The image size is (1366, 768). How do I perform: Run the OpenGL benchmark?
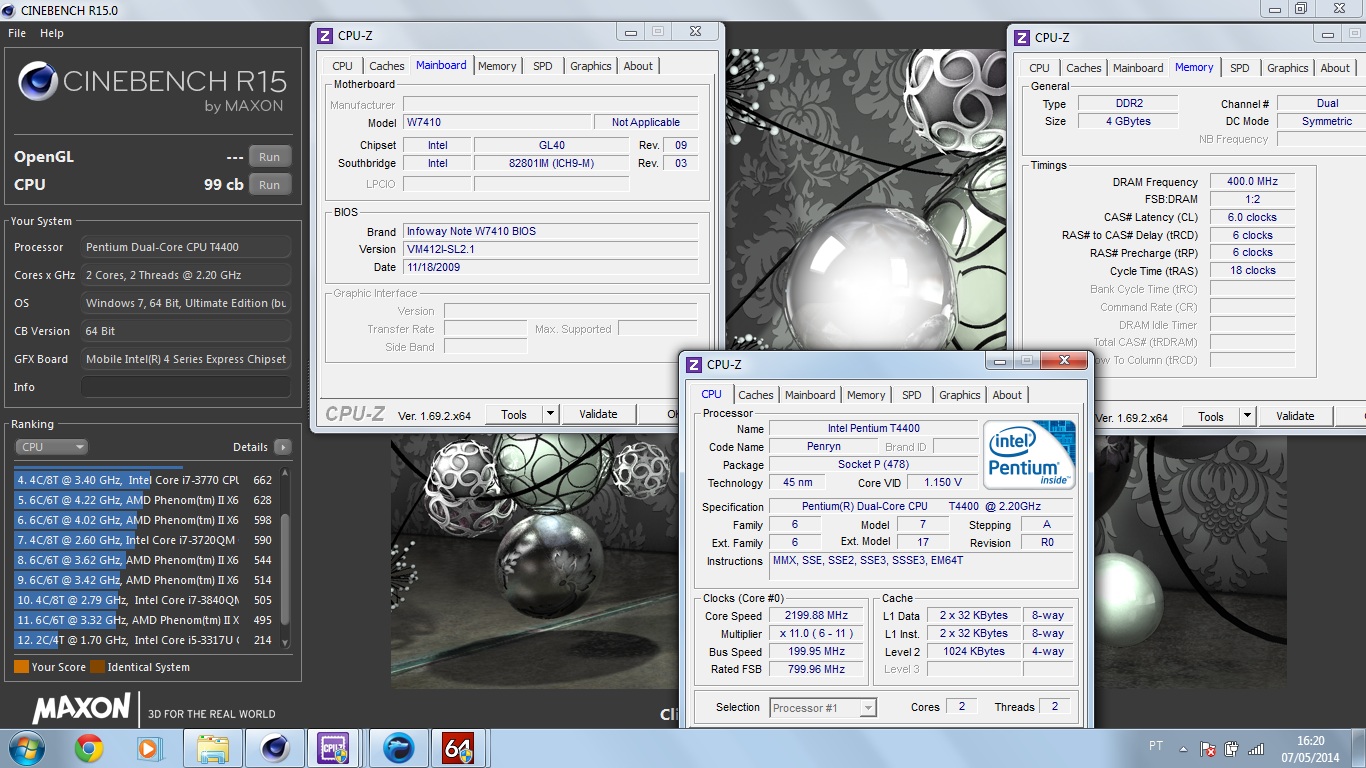pos(270,157)
